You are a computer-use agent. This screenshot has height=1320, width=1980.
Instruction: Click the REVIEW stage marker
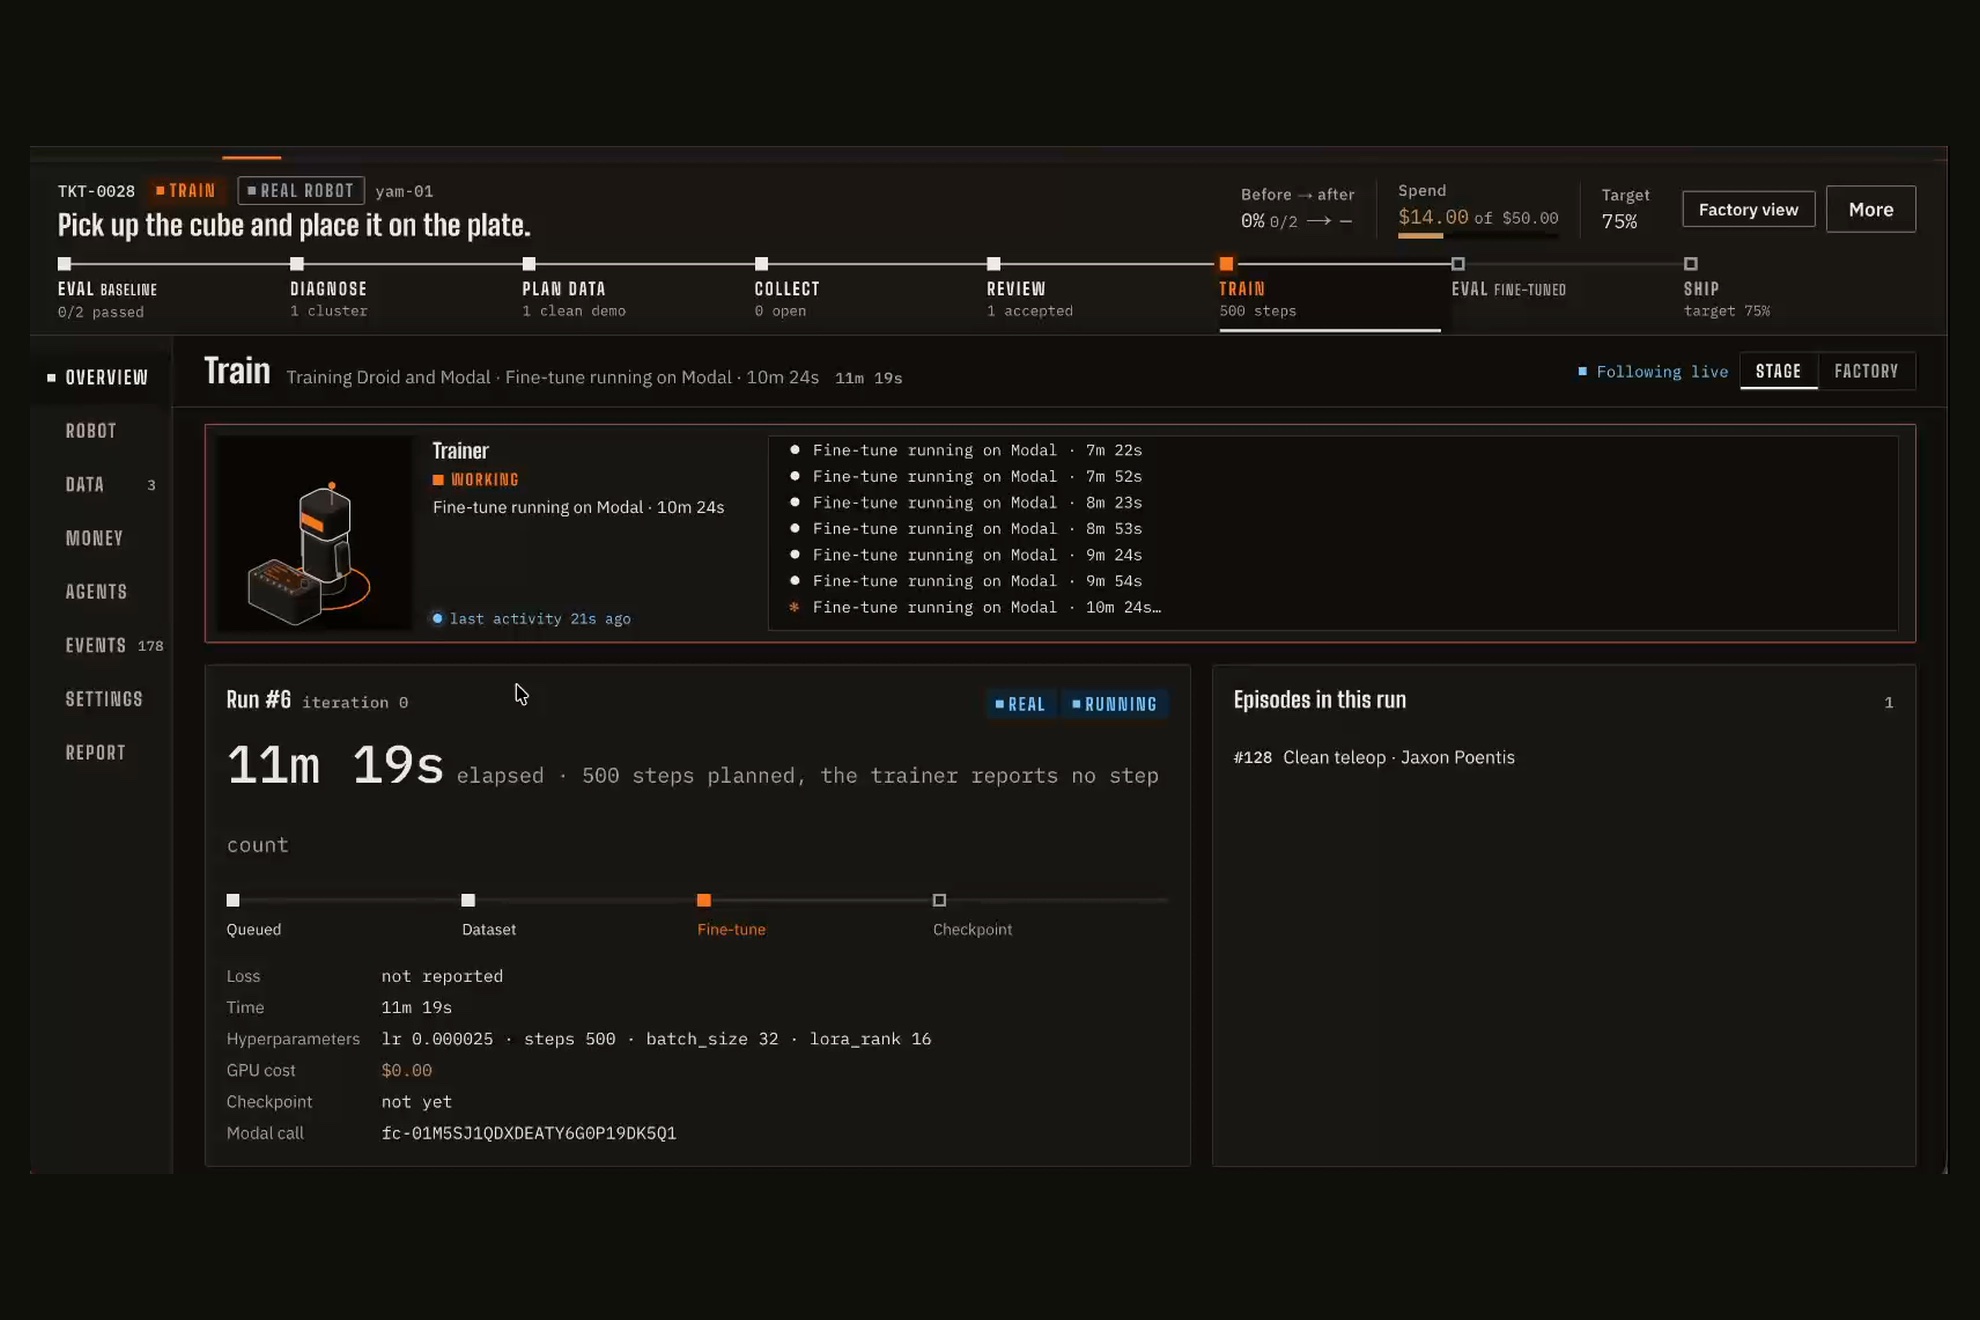point(994,264)
